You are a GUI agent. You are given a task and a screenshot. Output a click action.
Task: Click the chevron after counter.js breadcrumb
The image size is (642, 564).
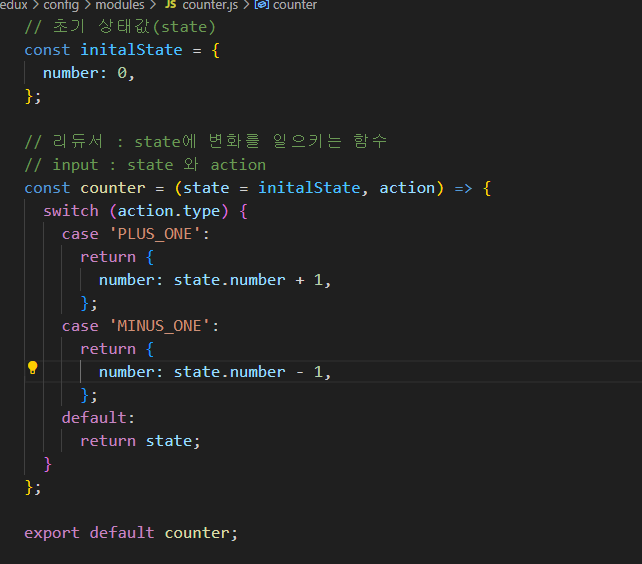[x=246, y=5]
